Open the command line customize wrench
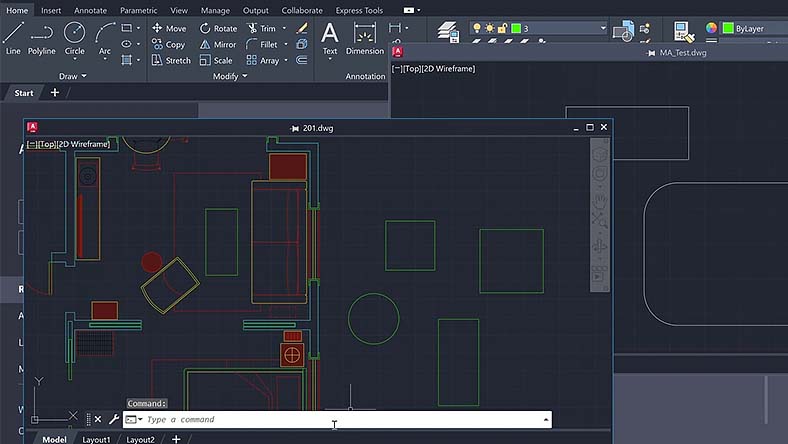 113,420
